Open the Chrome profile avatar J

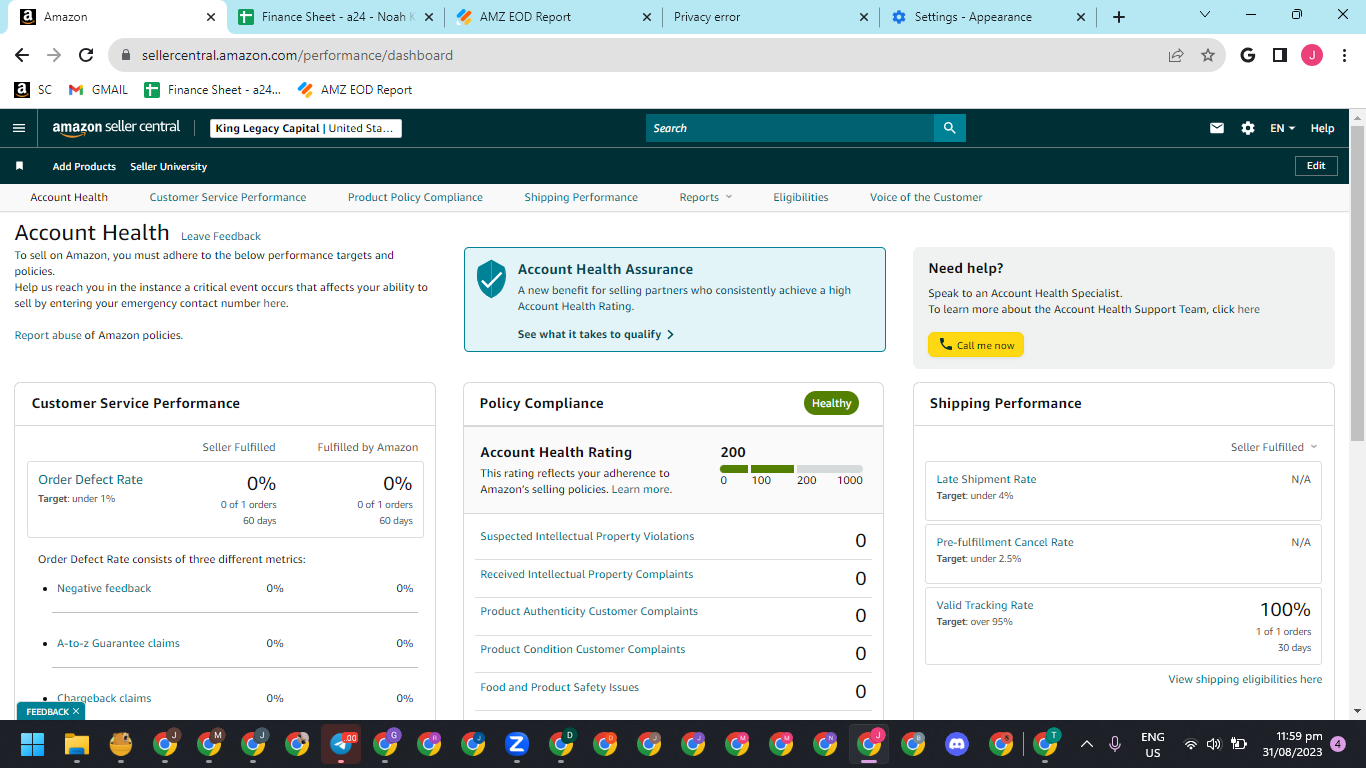pos(1311,55)
